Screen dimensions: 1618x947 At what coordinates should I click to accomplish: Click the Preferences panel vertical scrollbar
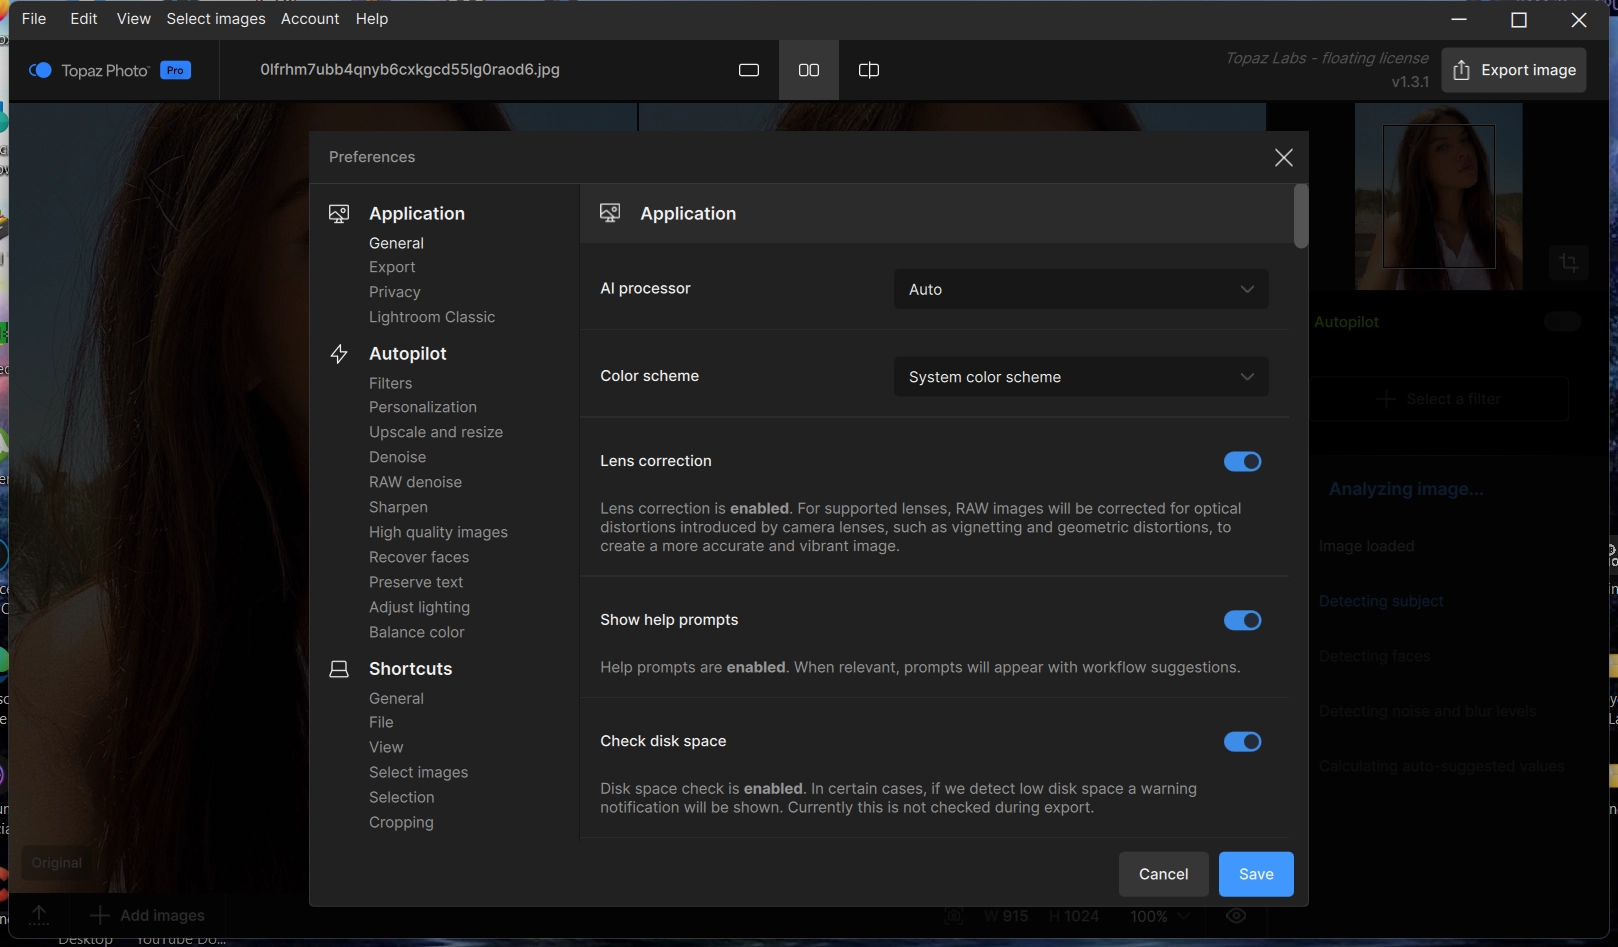point(1300,216)
